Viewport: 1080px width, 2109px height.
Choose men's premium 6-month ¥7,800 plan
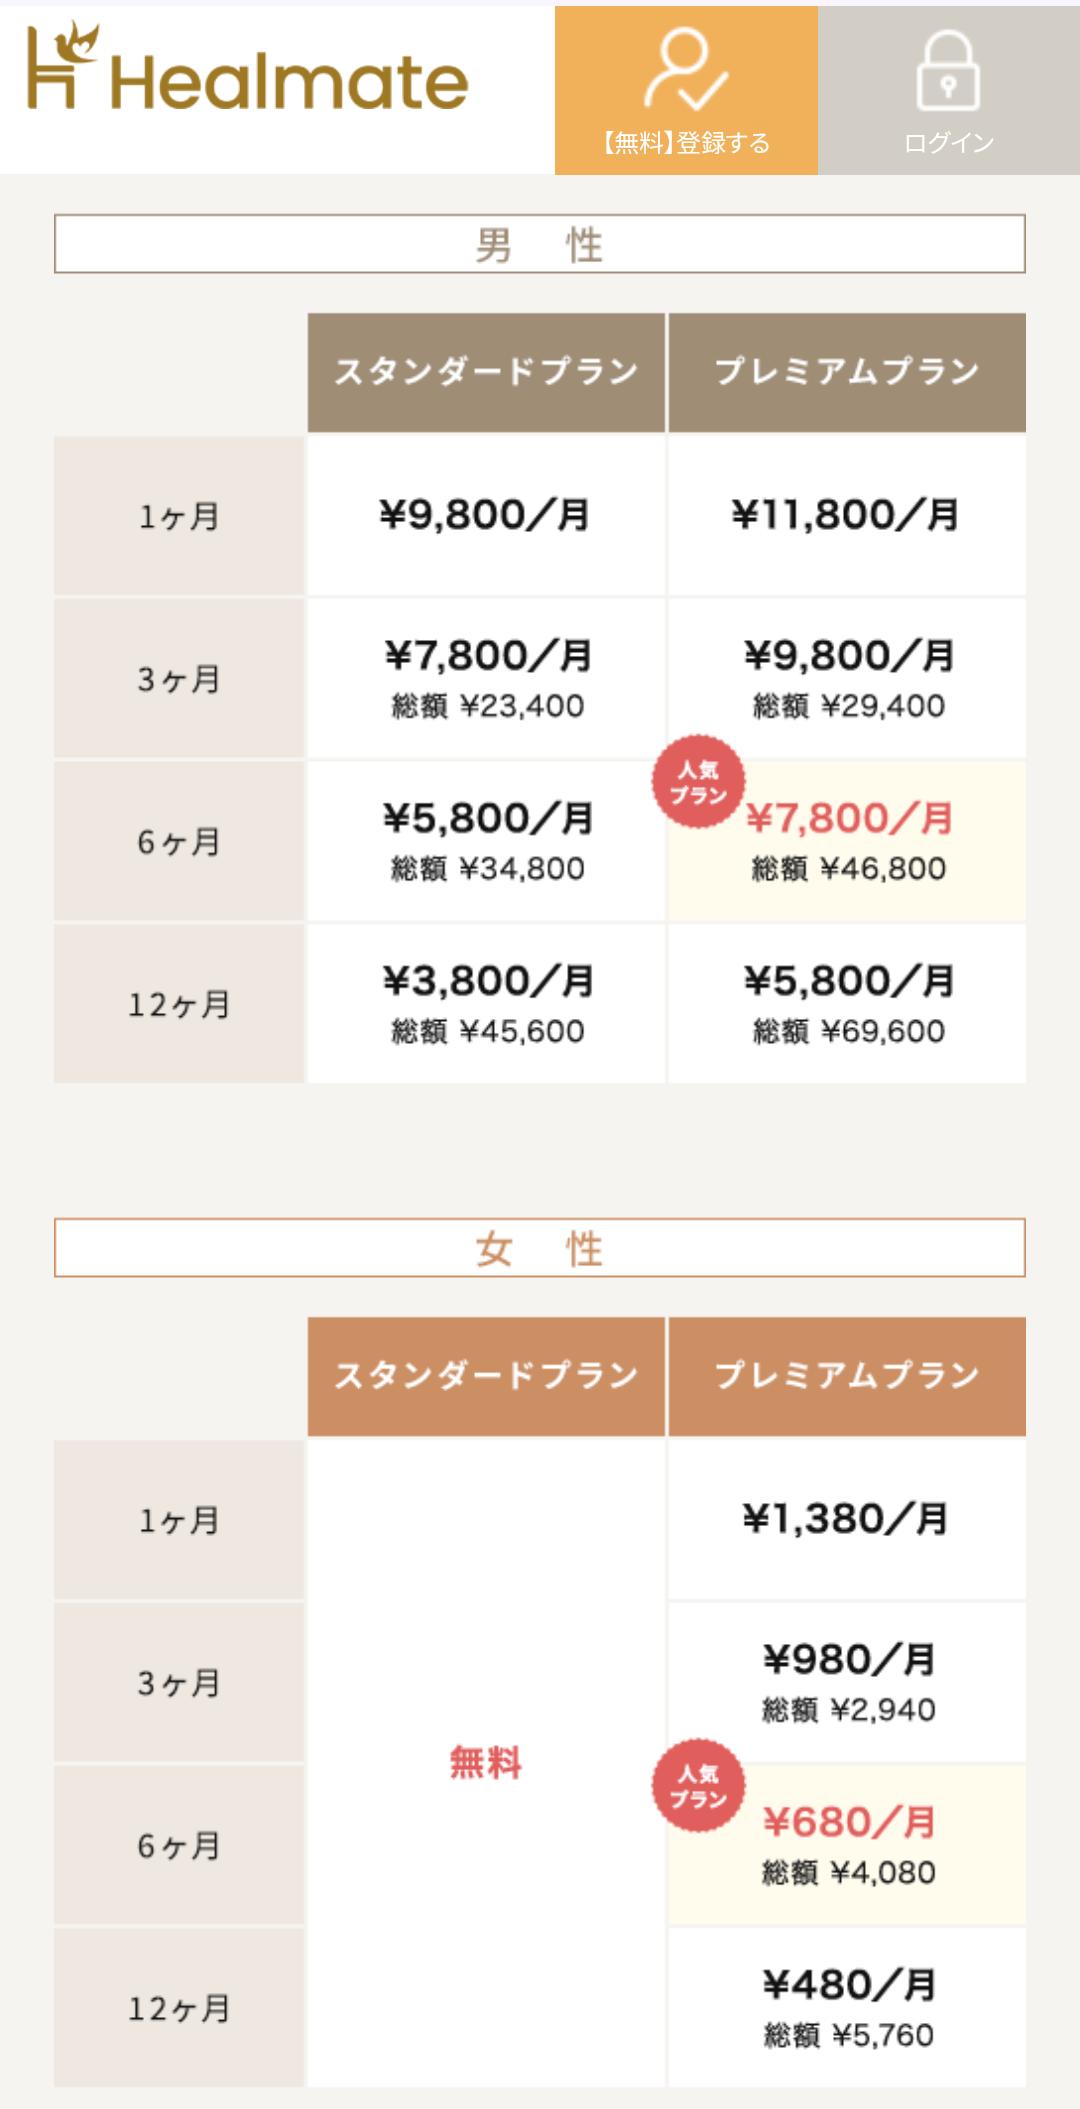(848, 840)
